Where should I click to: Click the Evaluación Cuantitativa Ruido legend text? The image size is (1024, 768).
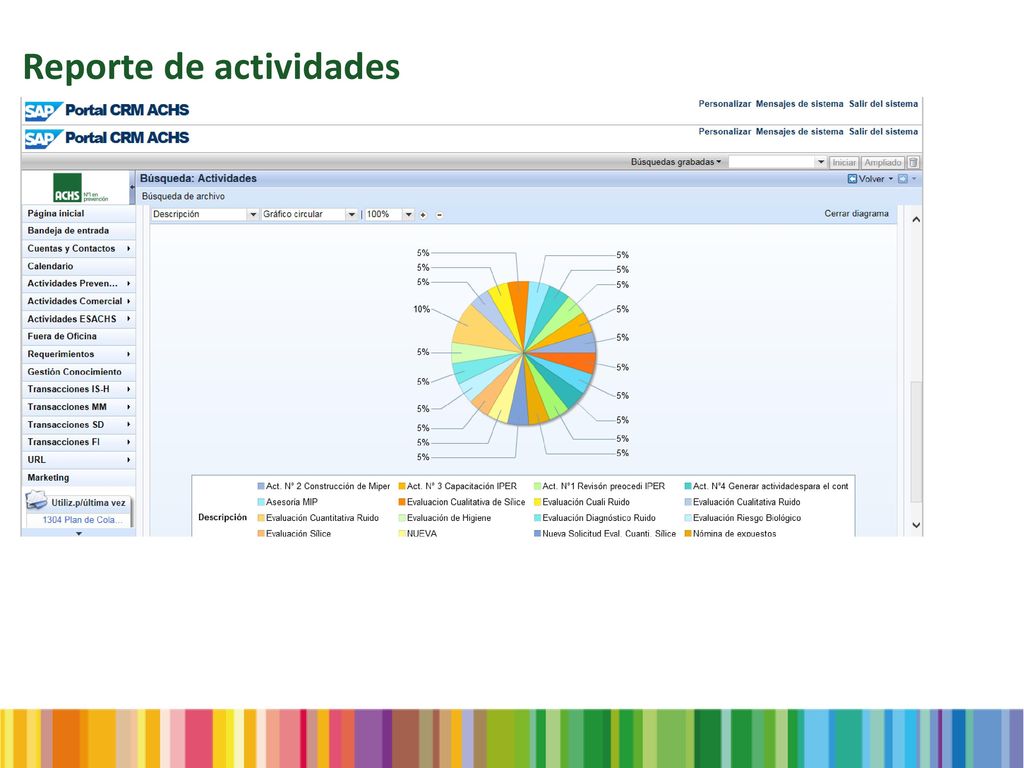(x=322, y=518)
